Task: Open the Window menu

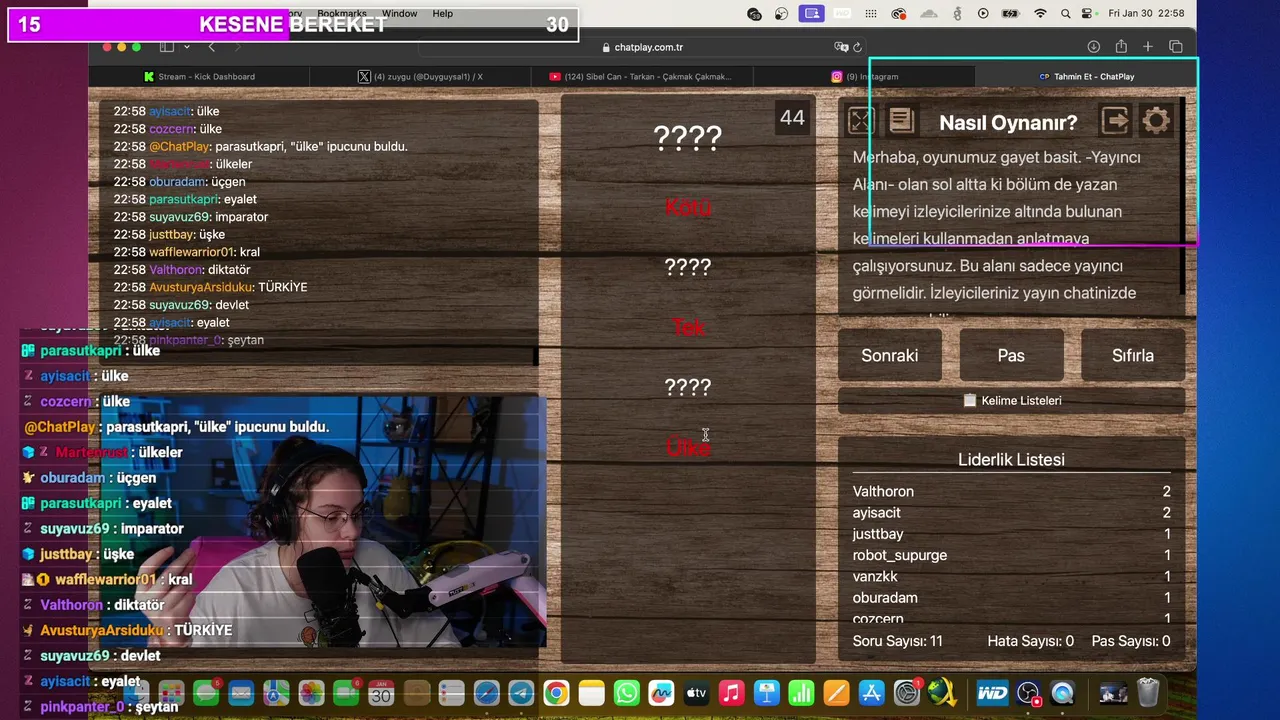Action: (x=399, y=14)
